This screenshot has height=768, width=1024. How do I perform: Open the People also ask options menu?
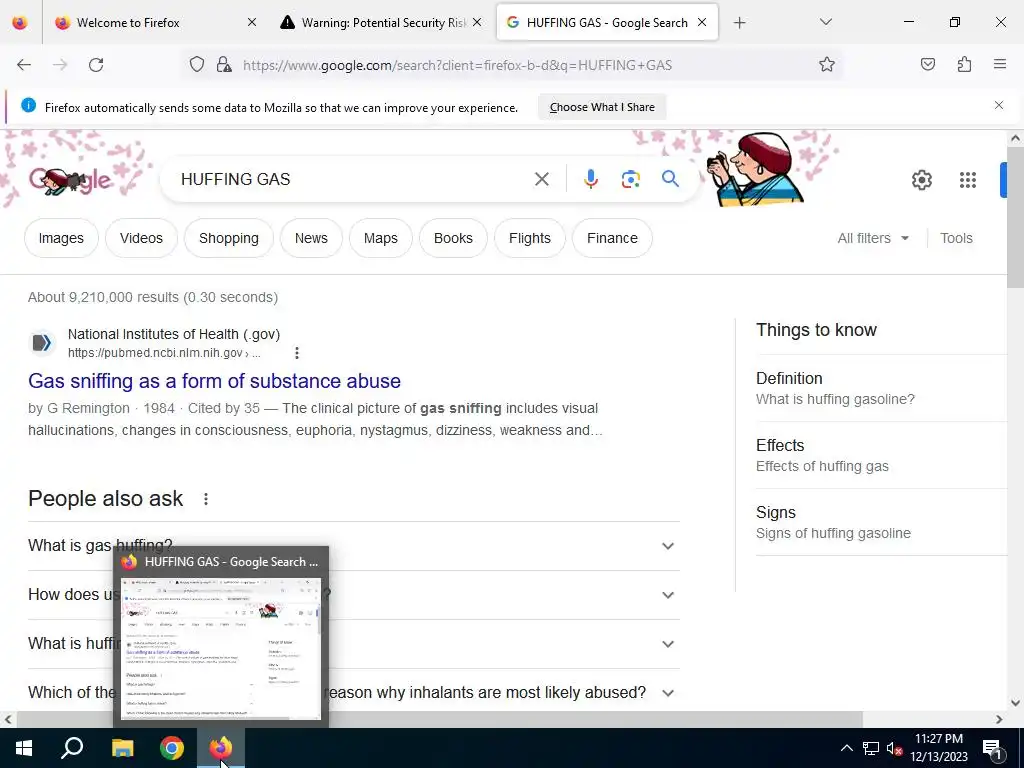(206, 499)
